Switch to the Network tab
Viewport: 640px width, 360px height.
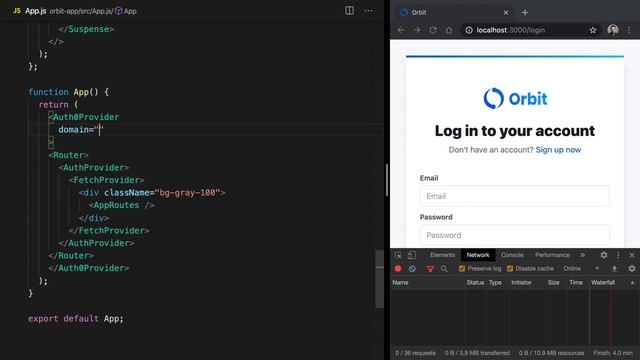point(478,255)
